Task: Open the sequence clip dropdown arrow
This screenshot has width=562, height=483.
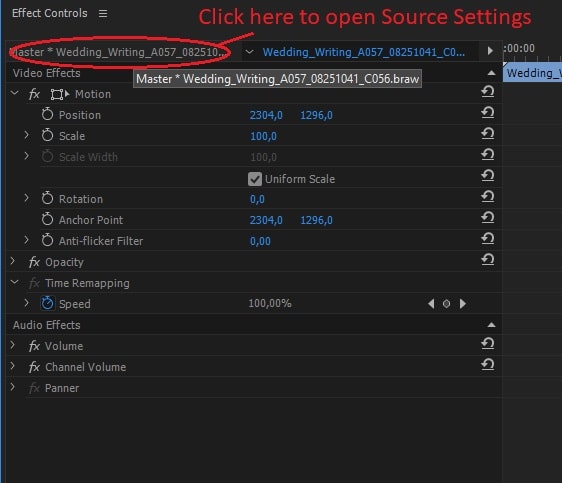Action: tap(249, 52)
